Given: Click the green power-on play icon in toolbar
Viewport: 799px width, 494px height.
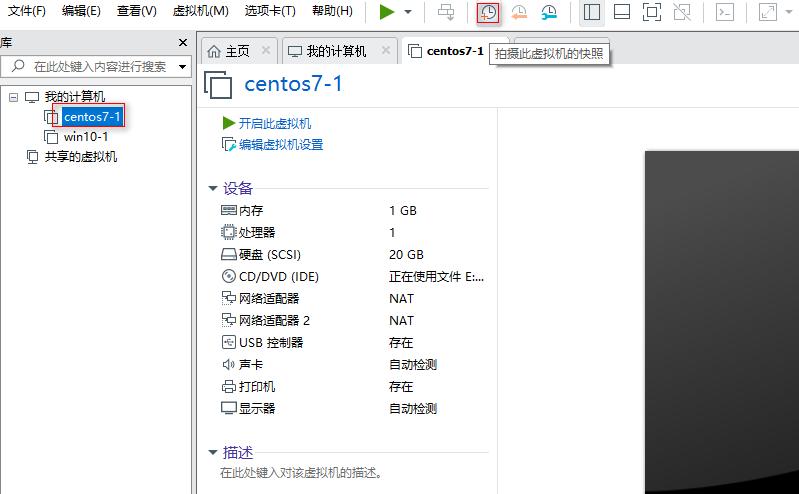Looking at the screenshot, I should (387, 12).
